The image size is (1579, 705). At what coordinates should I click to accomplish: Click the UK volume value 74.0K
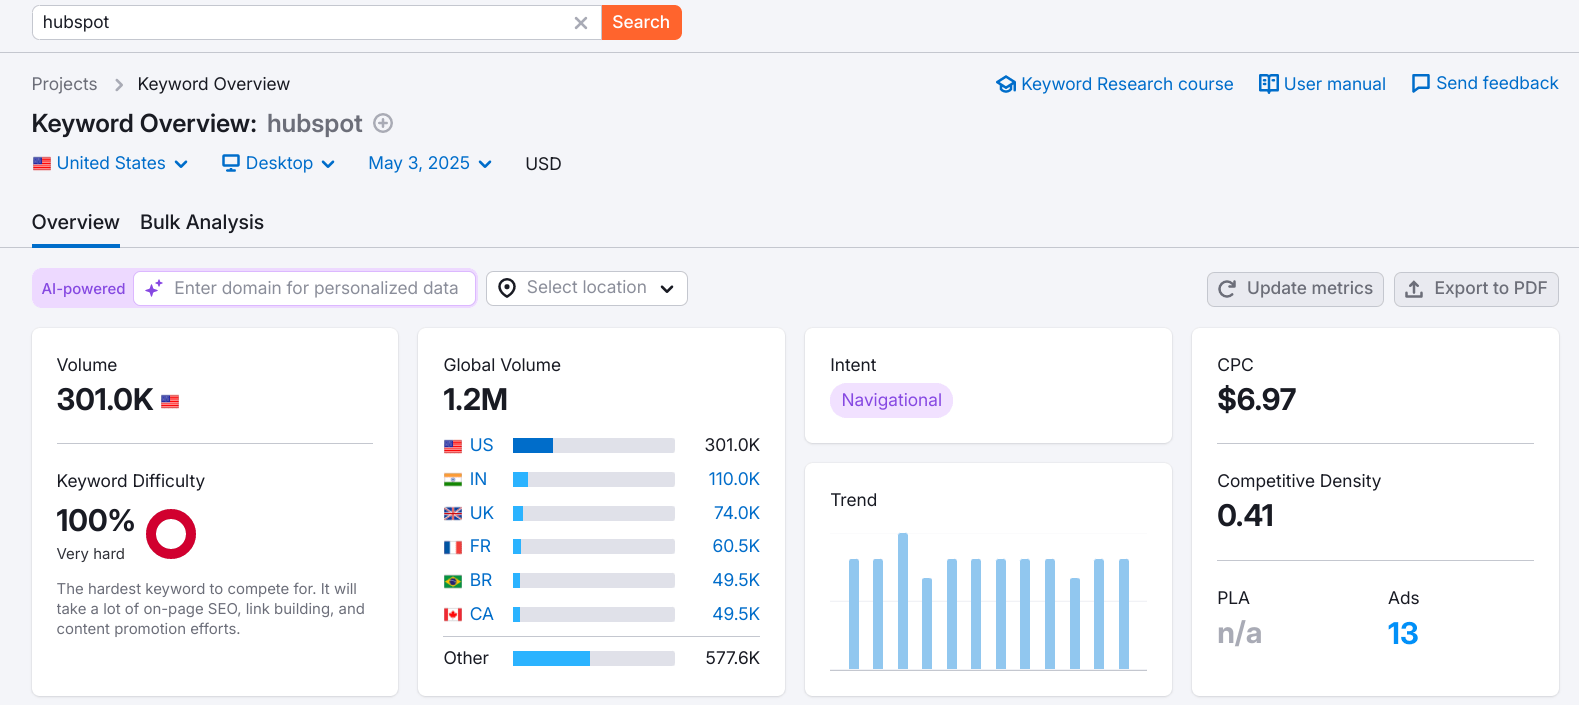[737, 513]
